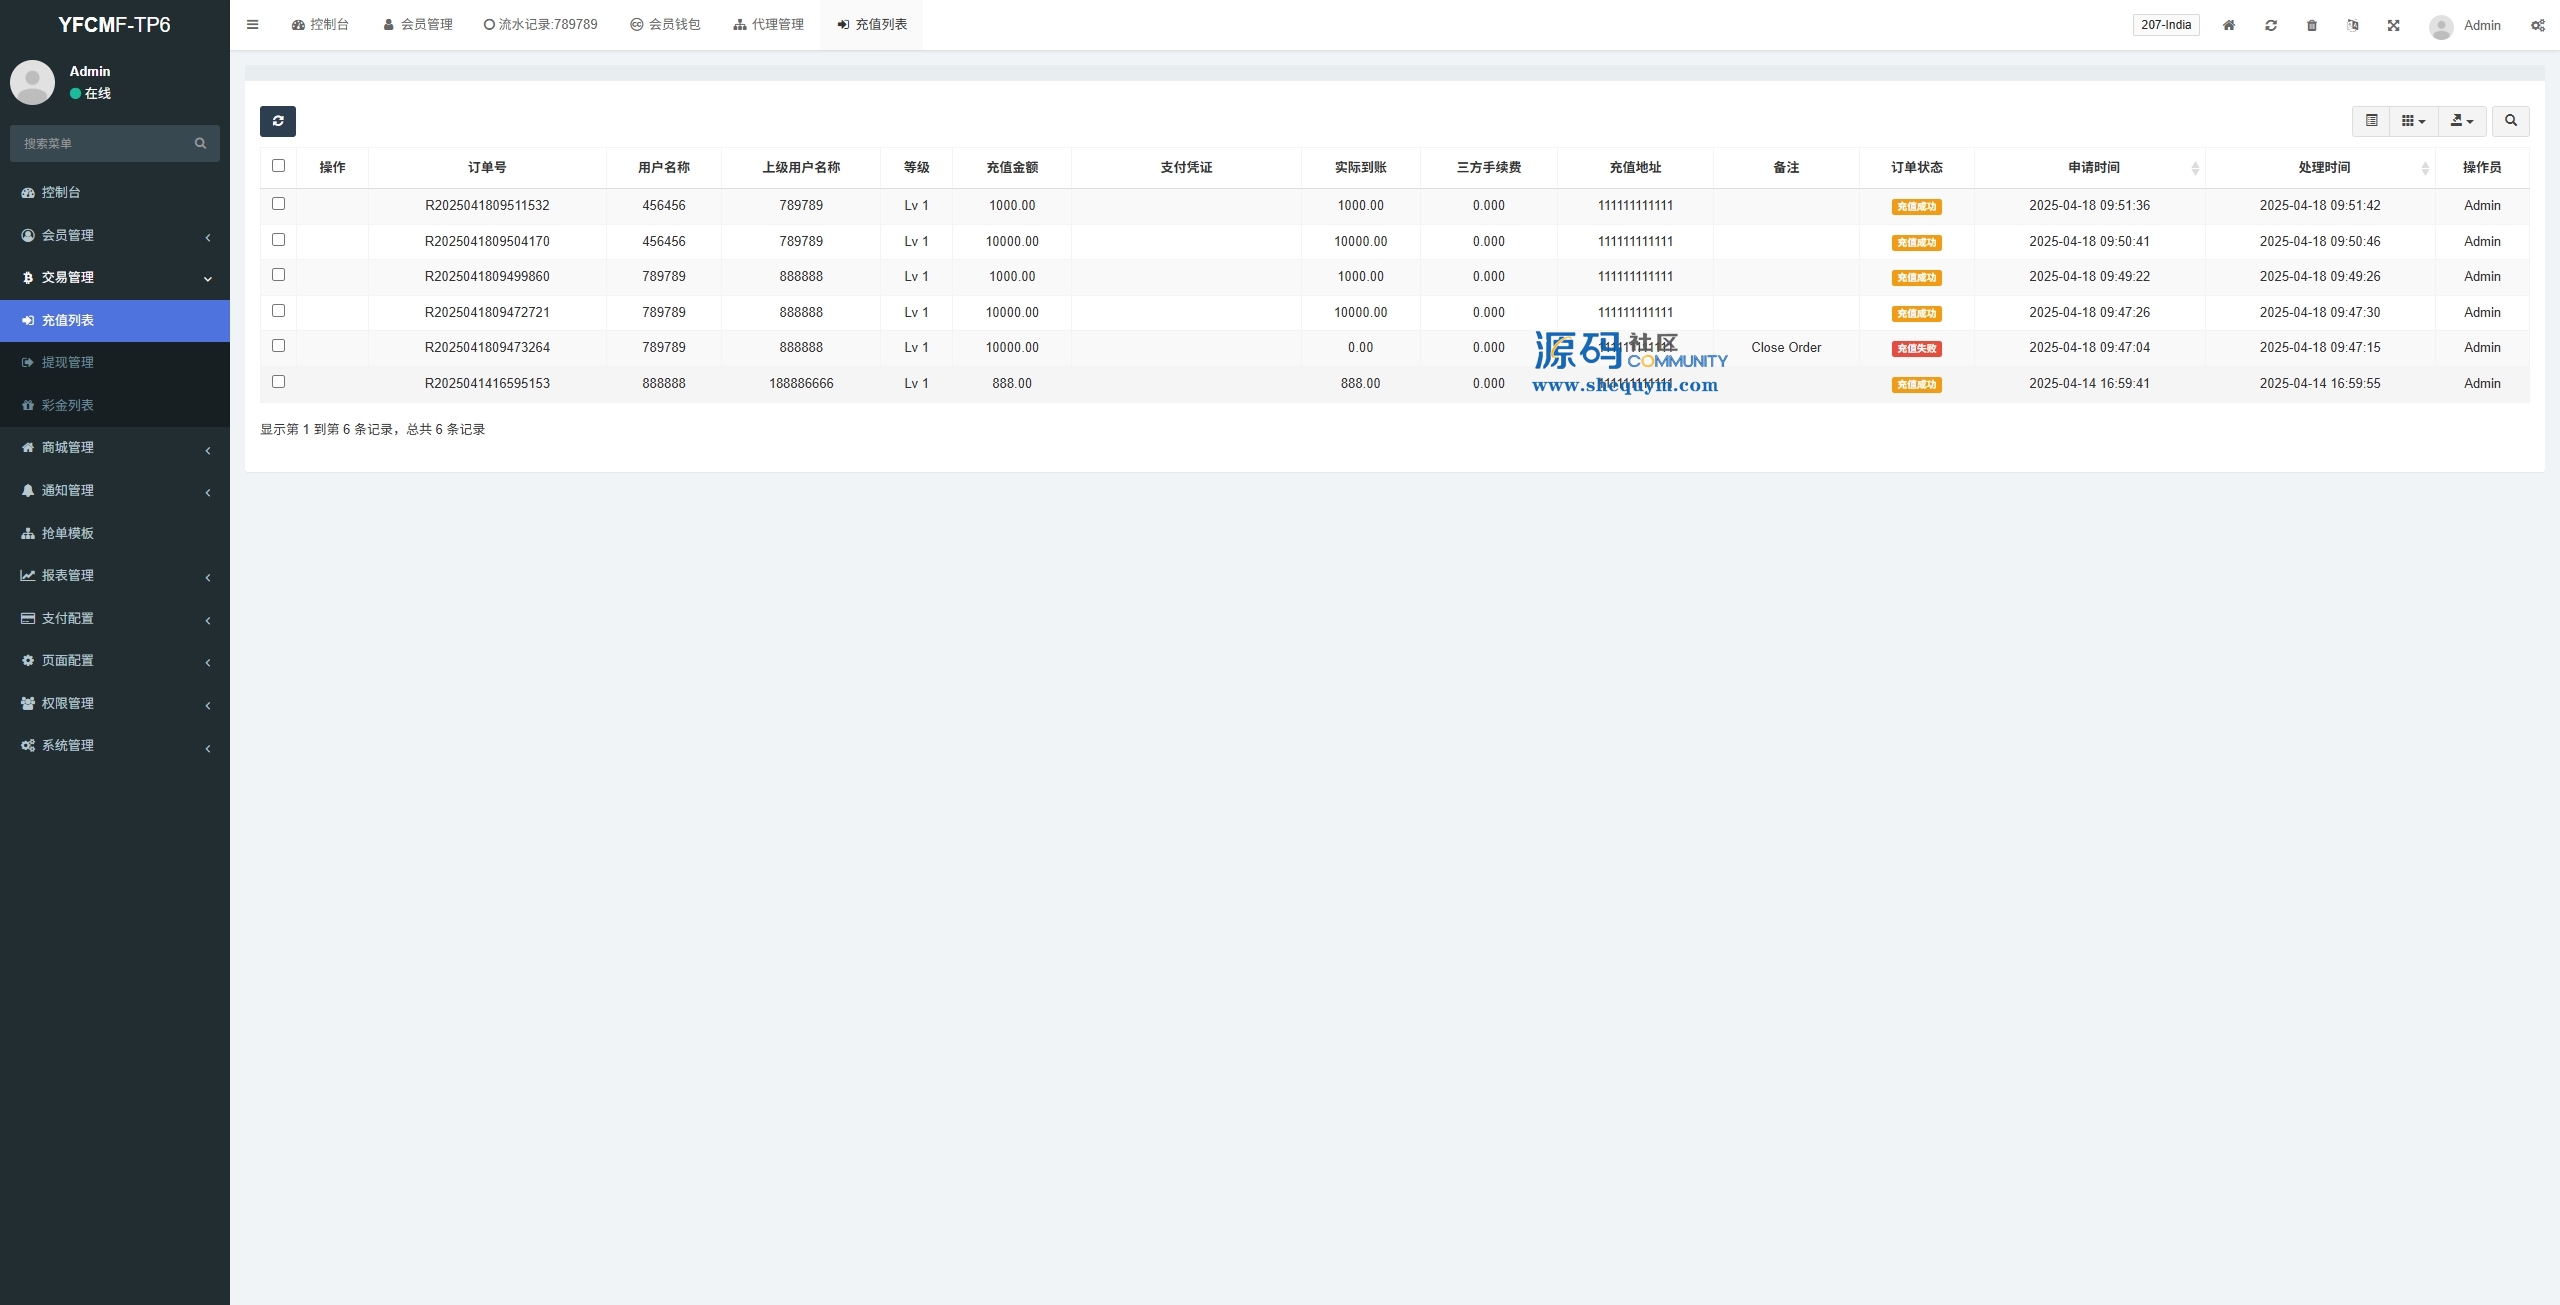Click the settings gears icon at top right
The height and width of the screenshot is (1305, 2560).
coord(2538,25)
